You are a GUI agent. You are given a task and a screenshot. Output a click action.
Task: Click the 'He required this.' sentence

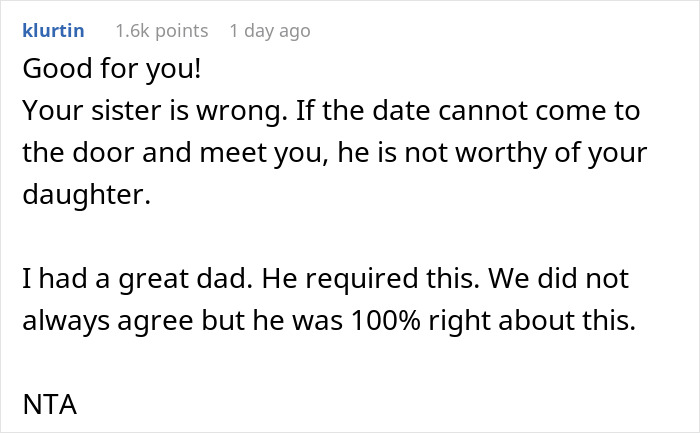[x=371, y=279]
